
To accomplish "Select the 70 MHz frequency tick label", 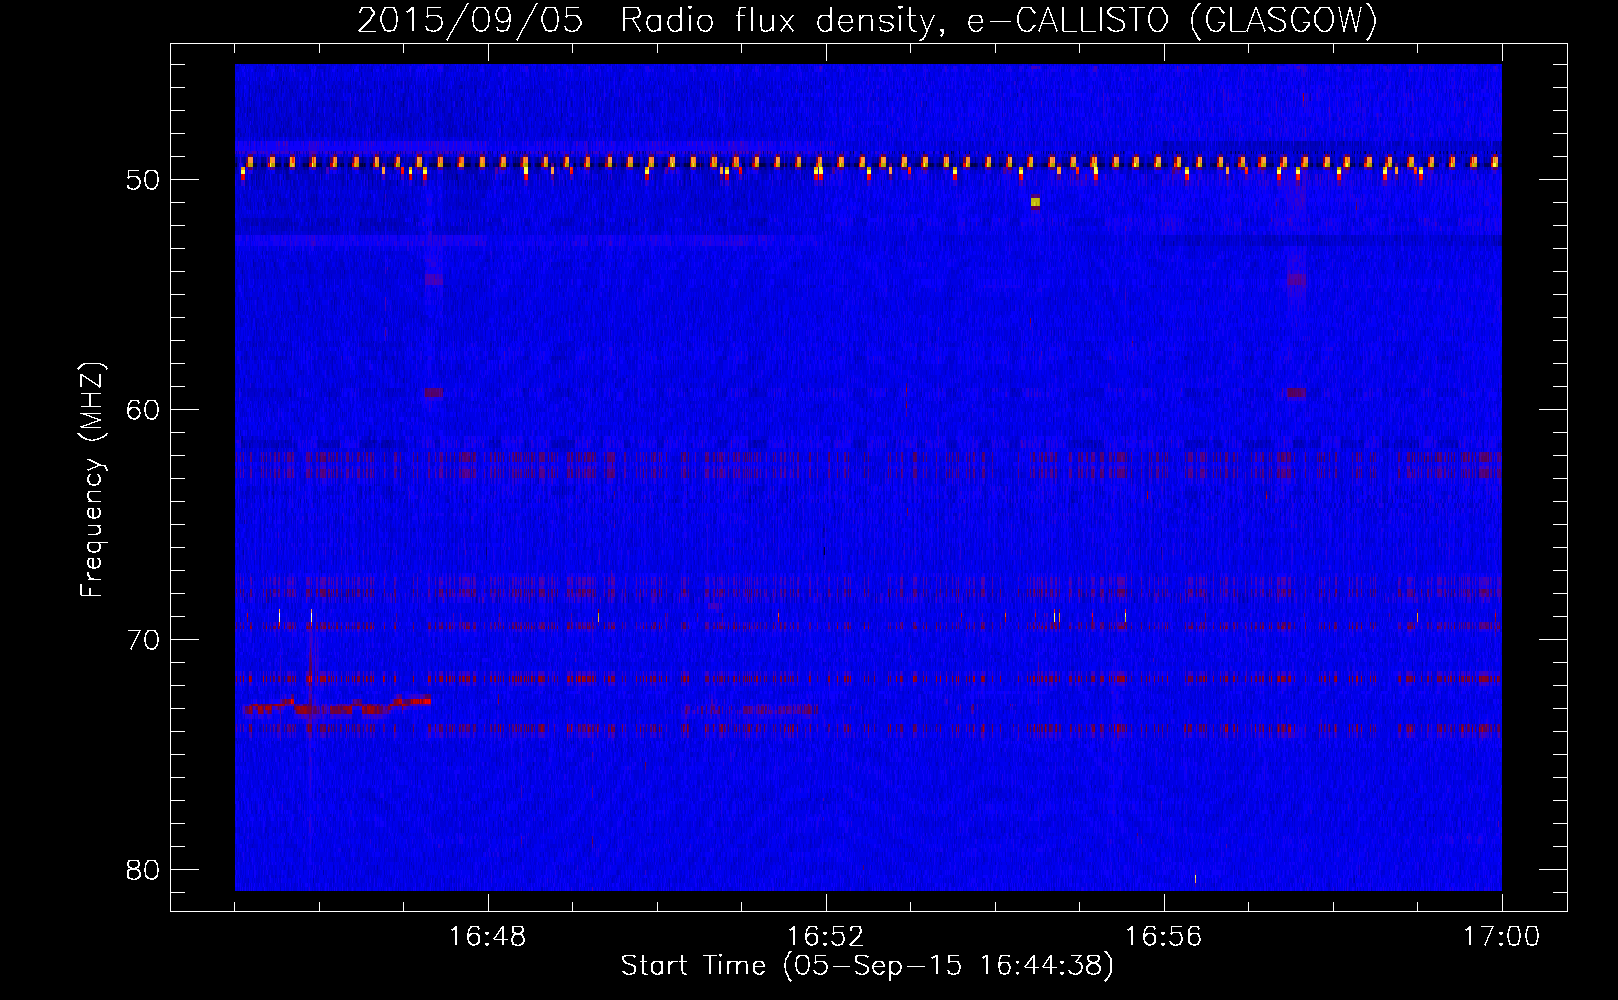I will point(144,640).
